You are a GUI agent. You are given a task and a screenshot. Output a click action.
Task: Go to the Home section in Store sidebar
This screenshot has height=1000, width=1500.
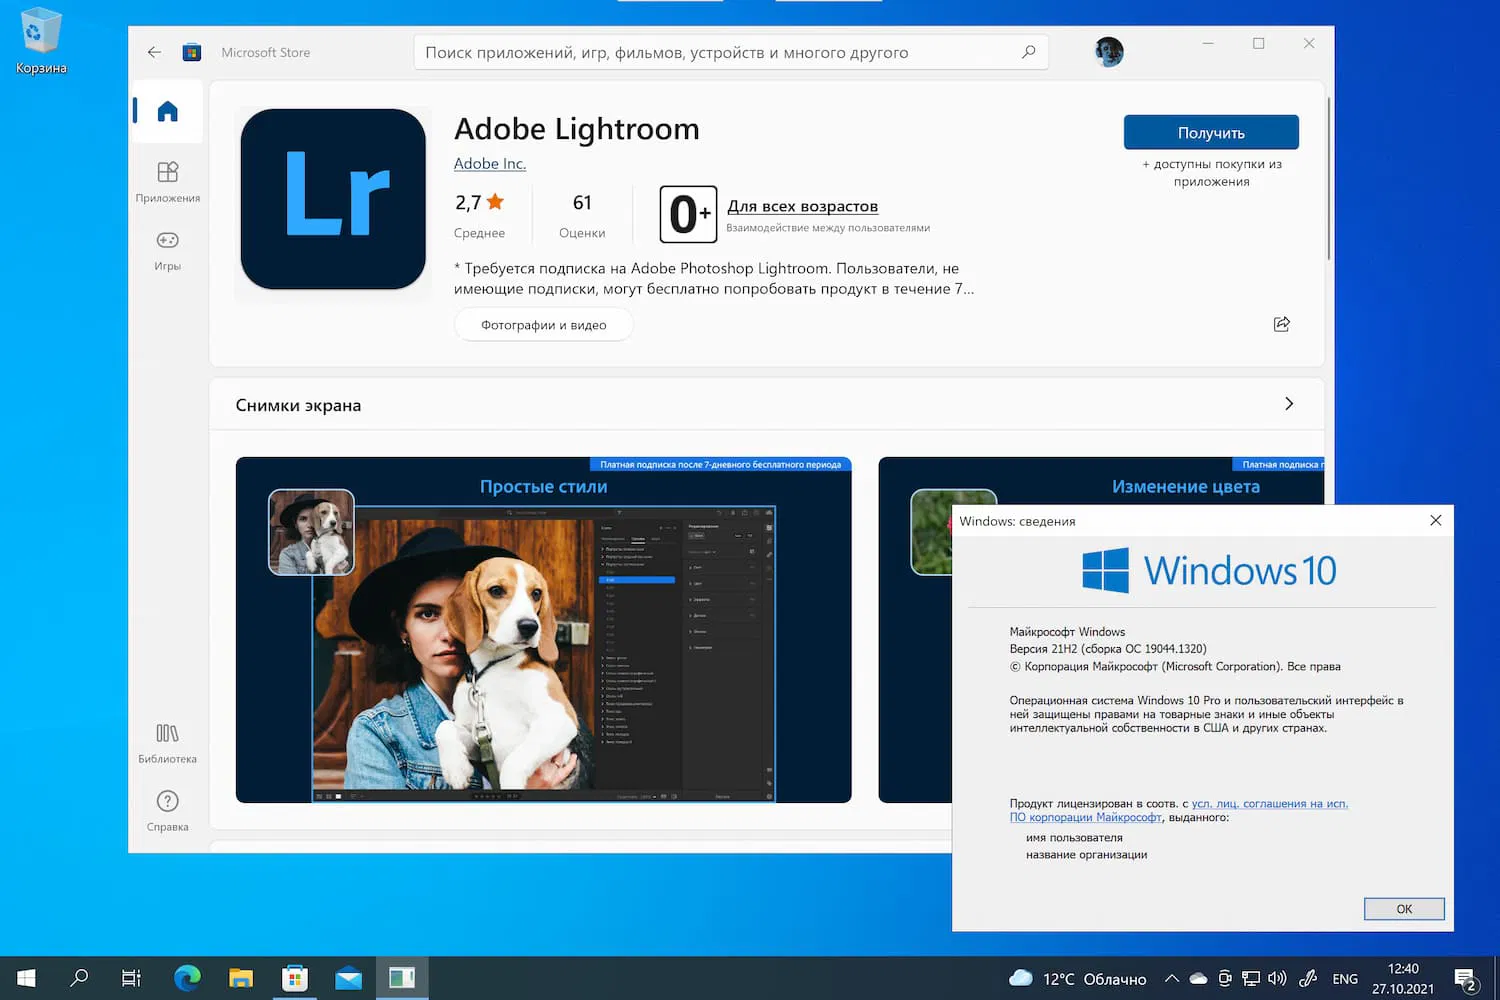[x=168, y=111]
